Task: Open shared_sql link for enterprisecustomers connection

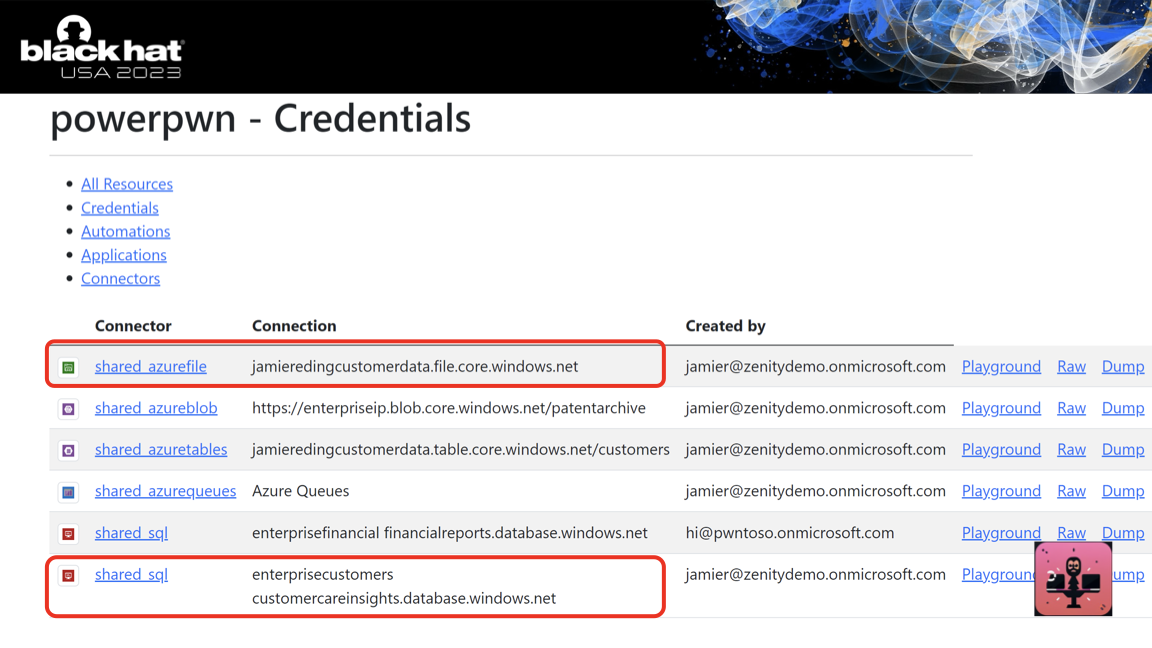Action: coord(132,575)
